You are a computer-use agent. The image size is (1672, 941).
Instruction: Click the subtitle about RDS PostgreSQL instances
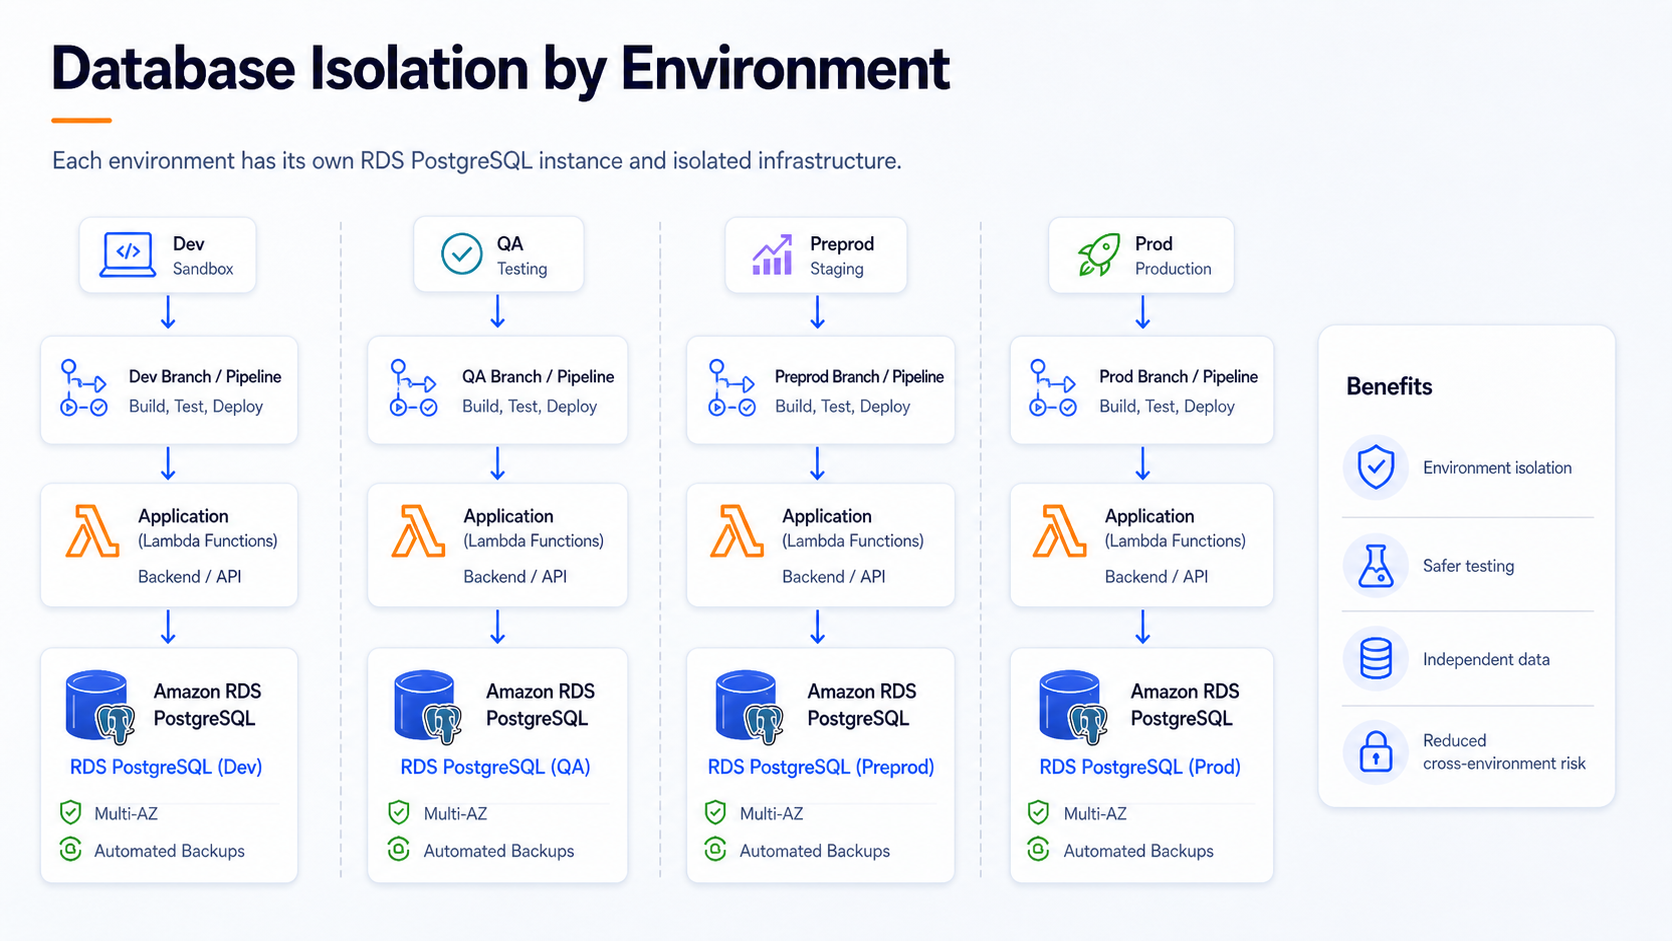point(477,161)
